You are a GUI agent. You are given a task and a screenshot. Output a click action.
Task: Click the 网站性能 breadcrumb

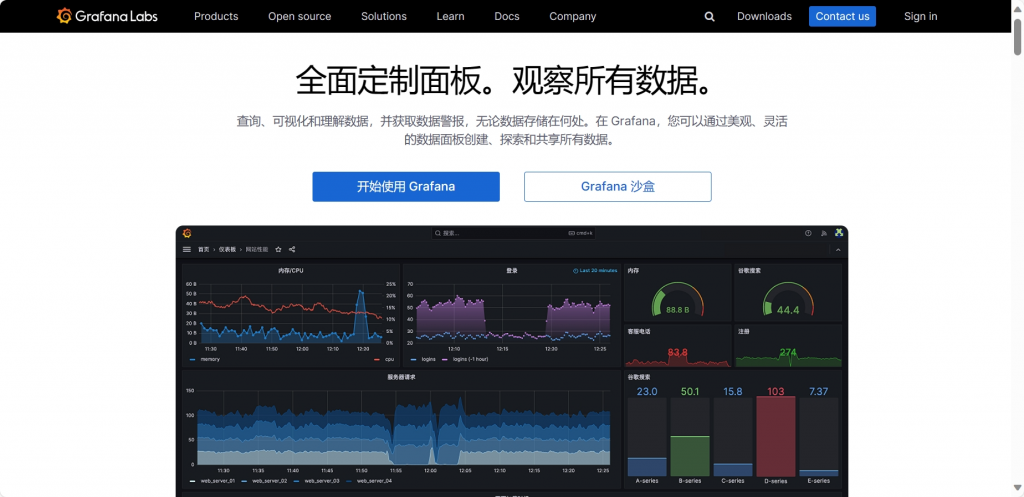[x=257, y=249]
